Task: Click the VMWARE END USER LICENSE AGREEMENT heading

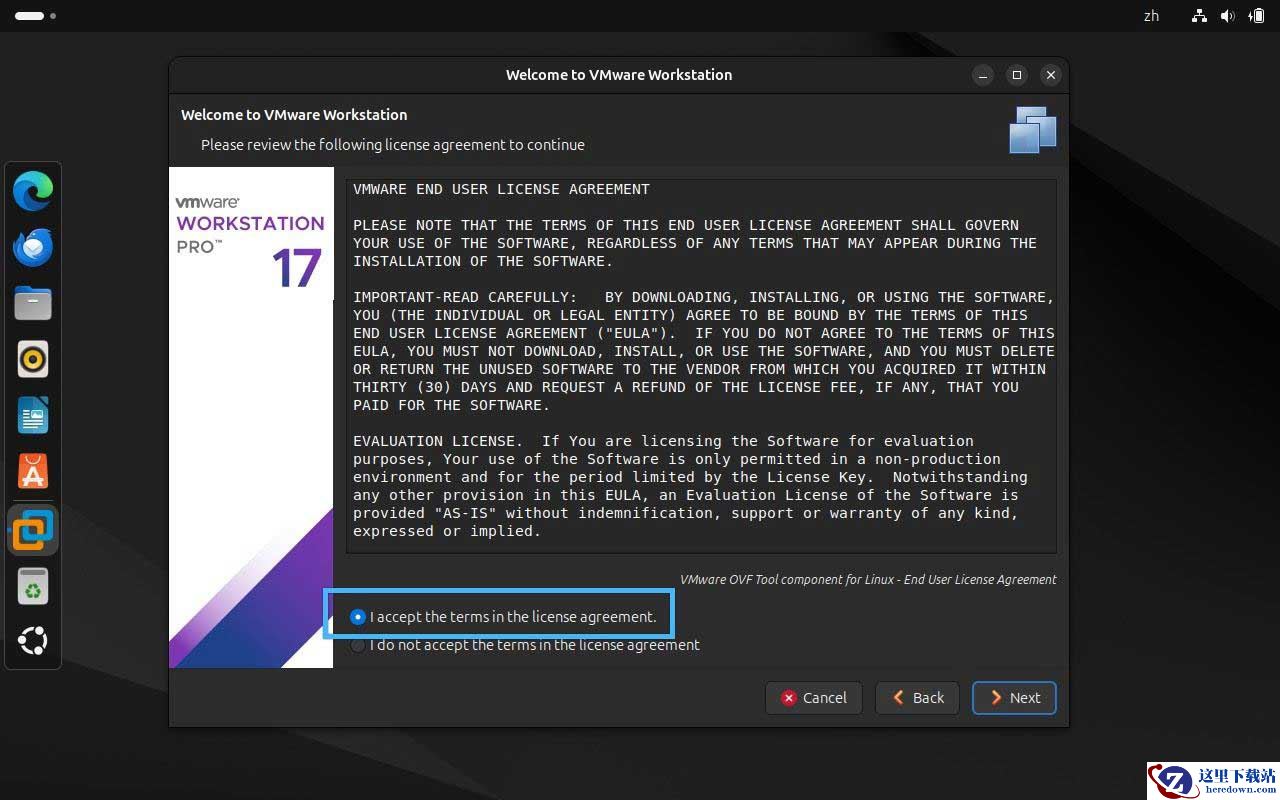Action: (501, 189)
